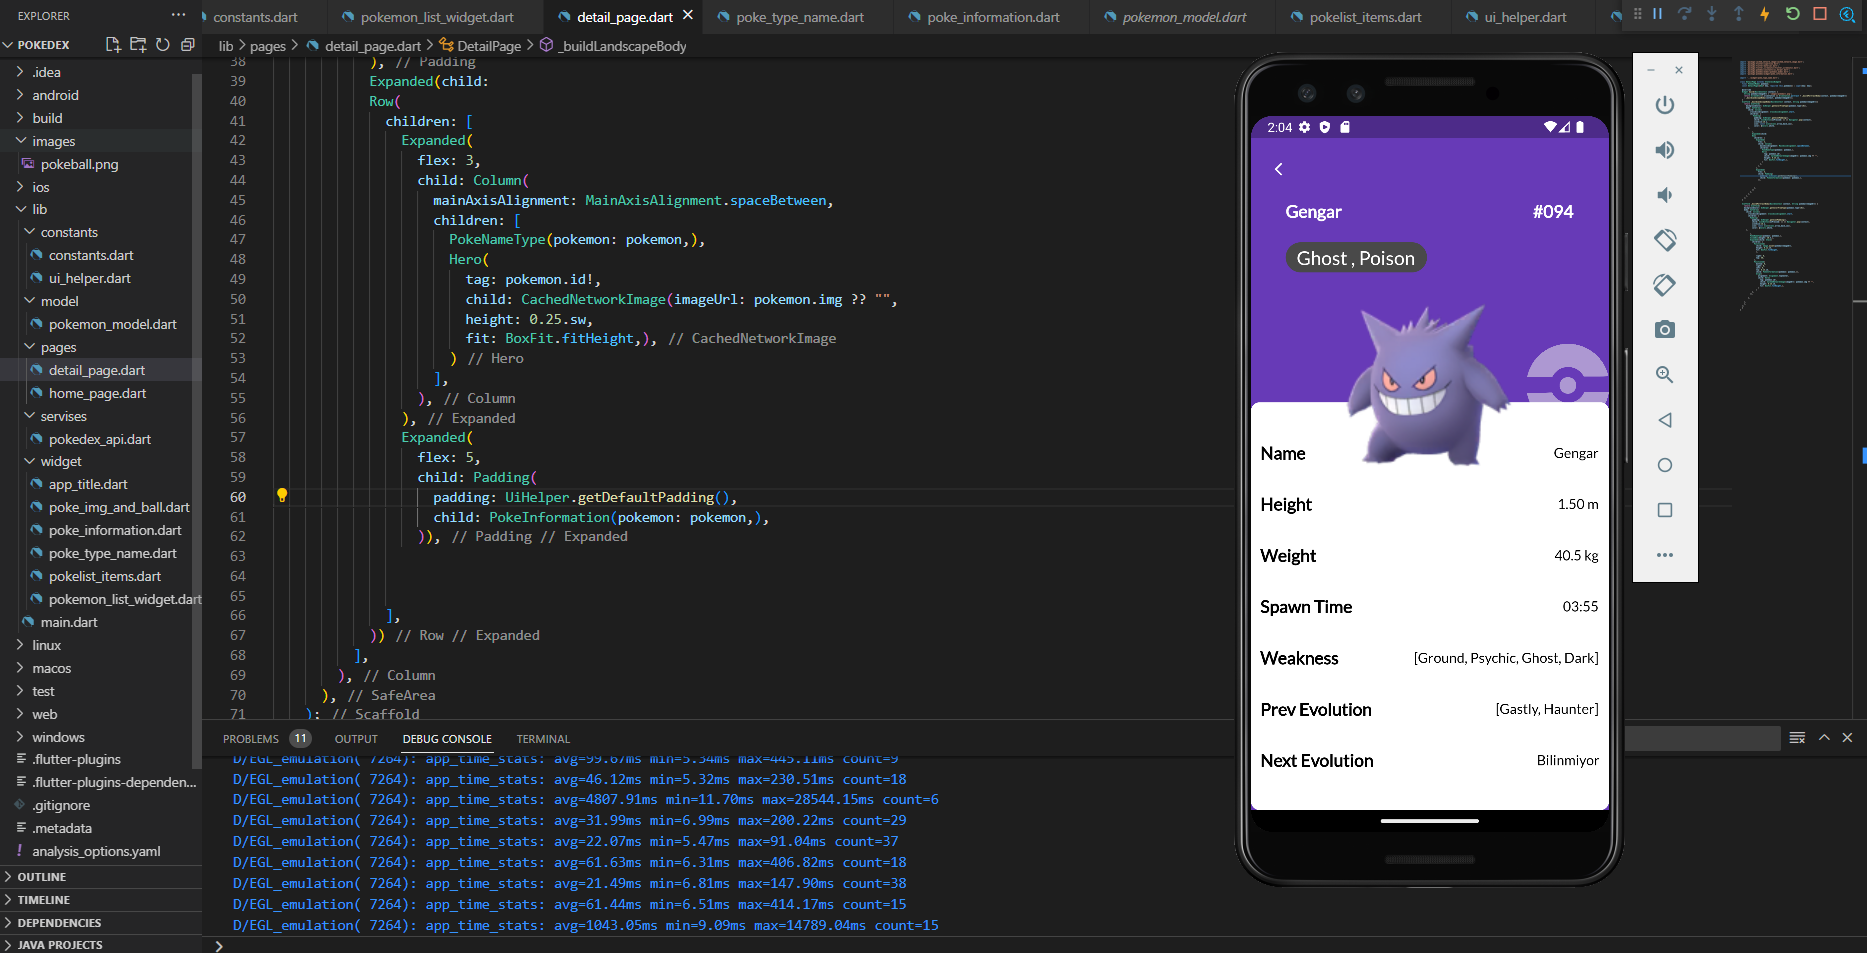Open emulator extended controls ellipsis

(1665, 555)
